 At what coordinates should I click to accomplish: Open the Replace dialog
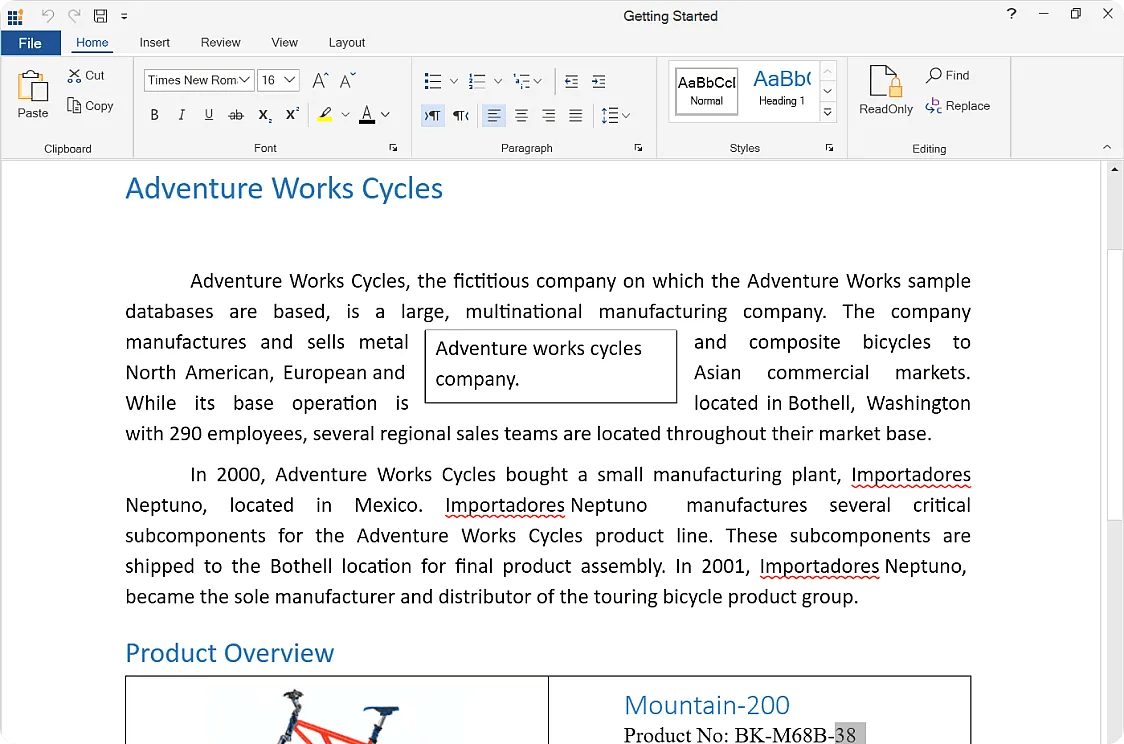[958, 105]
